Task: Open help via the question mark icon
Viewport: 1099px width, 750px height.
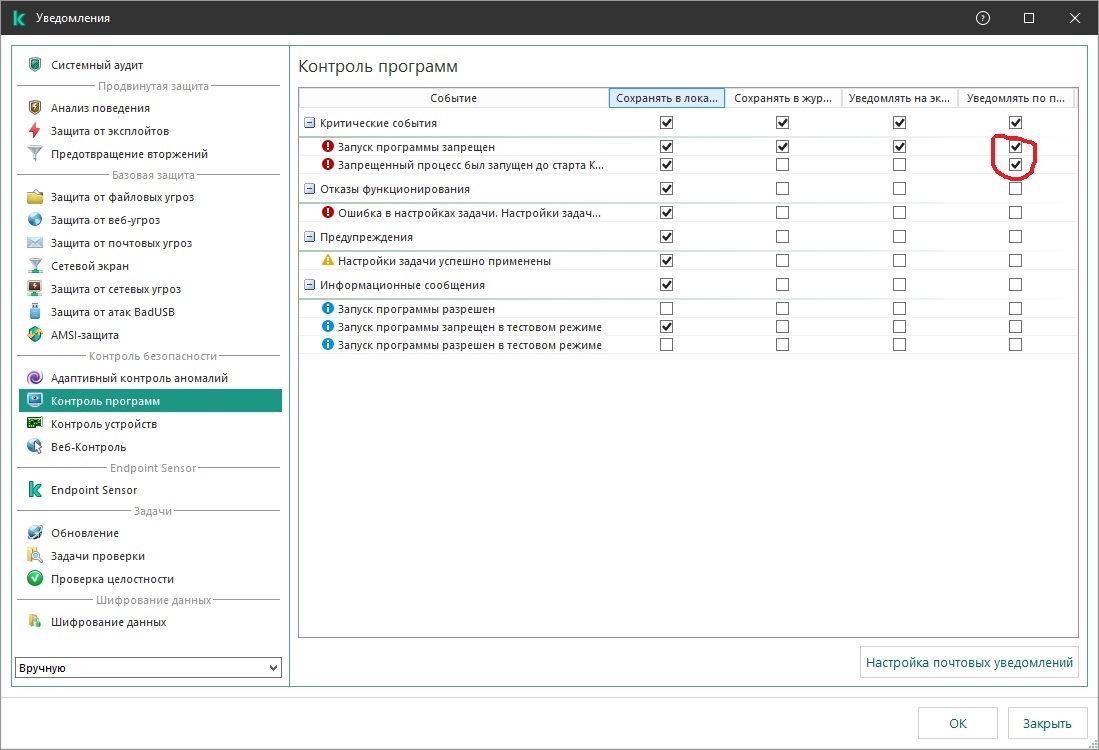Action: (x=983, y=18)
